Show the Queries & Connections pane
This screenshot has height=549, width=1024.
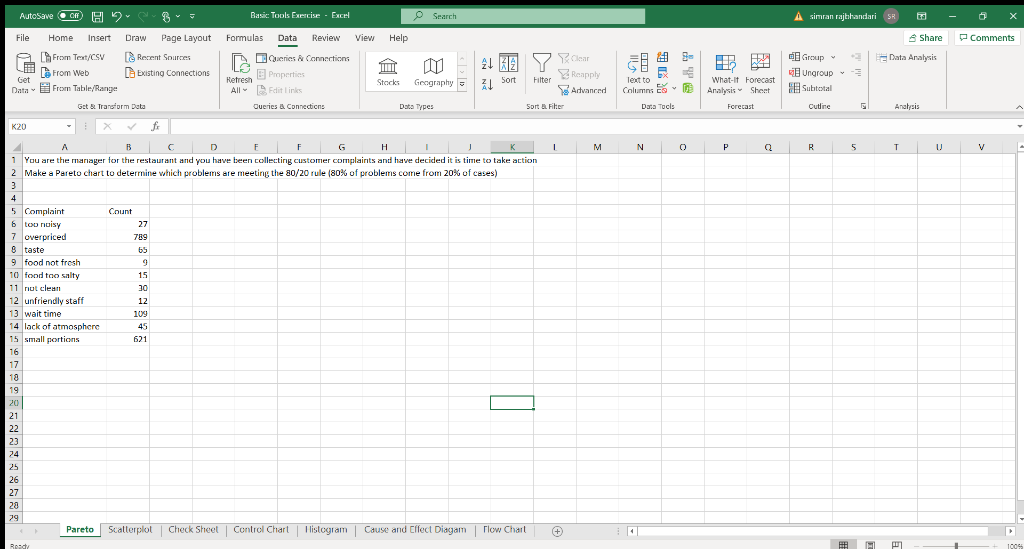pyautogui.click(x=302, y=58)
